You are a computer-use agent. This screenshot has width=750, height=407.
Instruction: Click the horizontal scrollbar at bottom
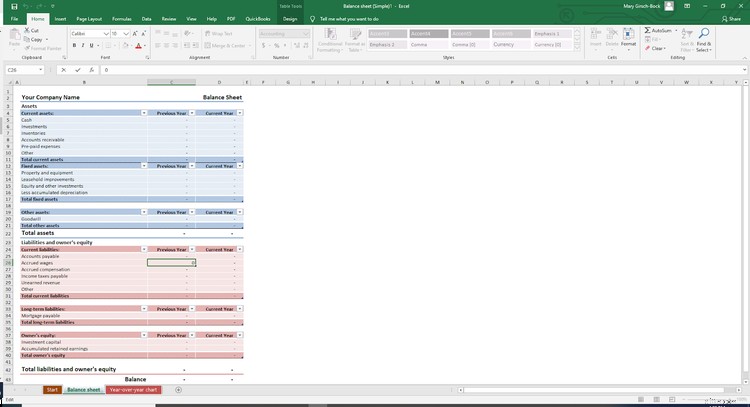593,390
